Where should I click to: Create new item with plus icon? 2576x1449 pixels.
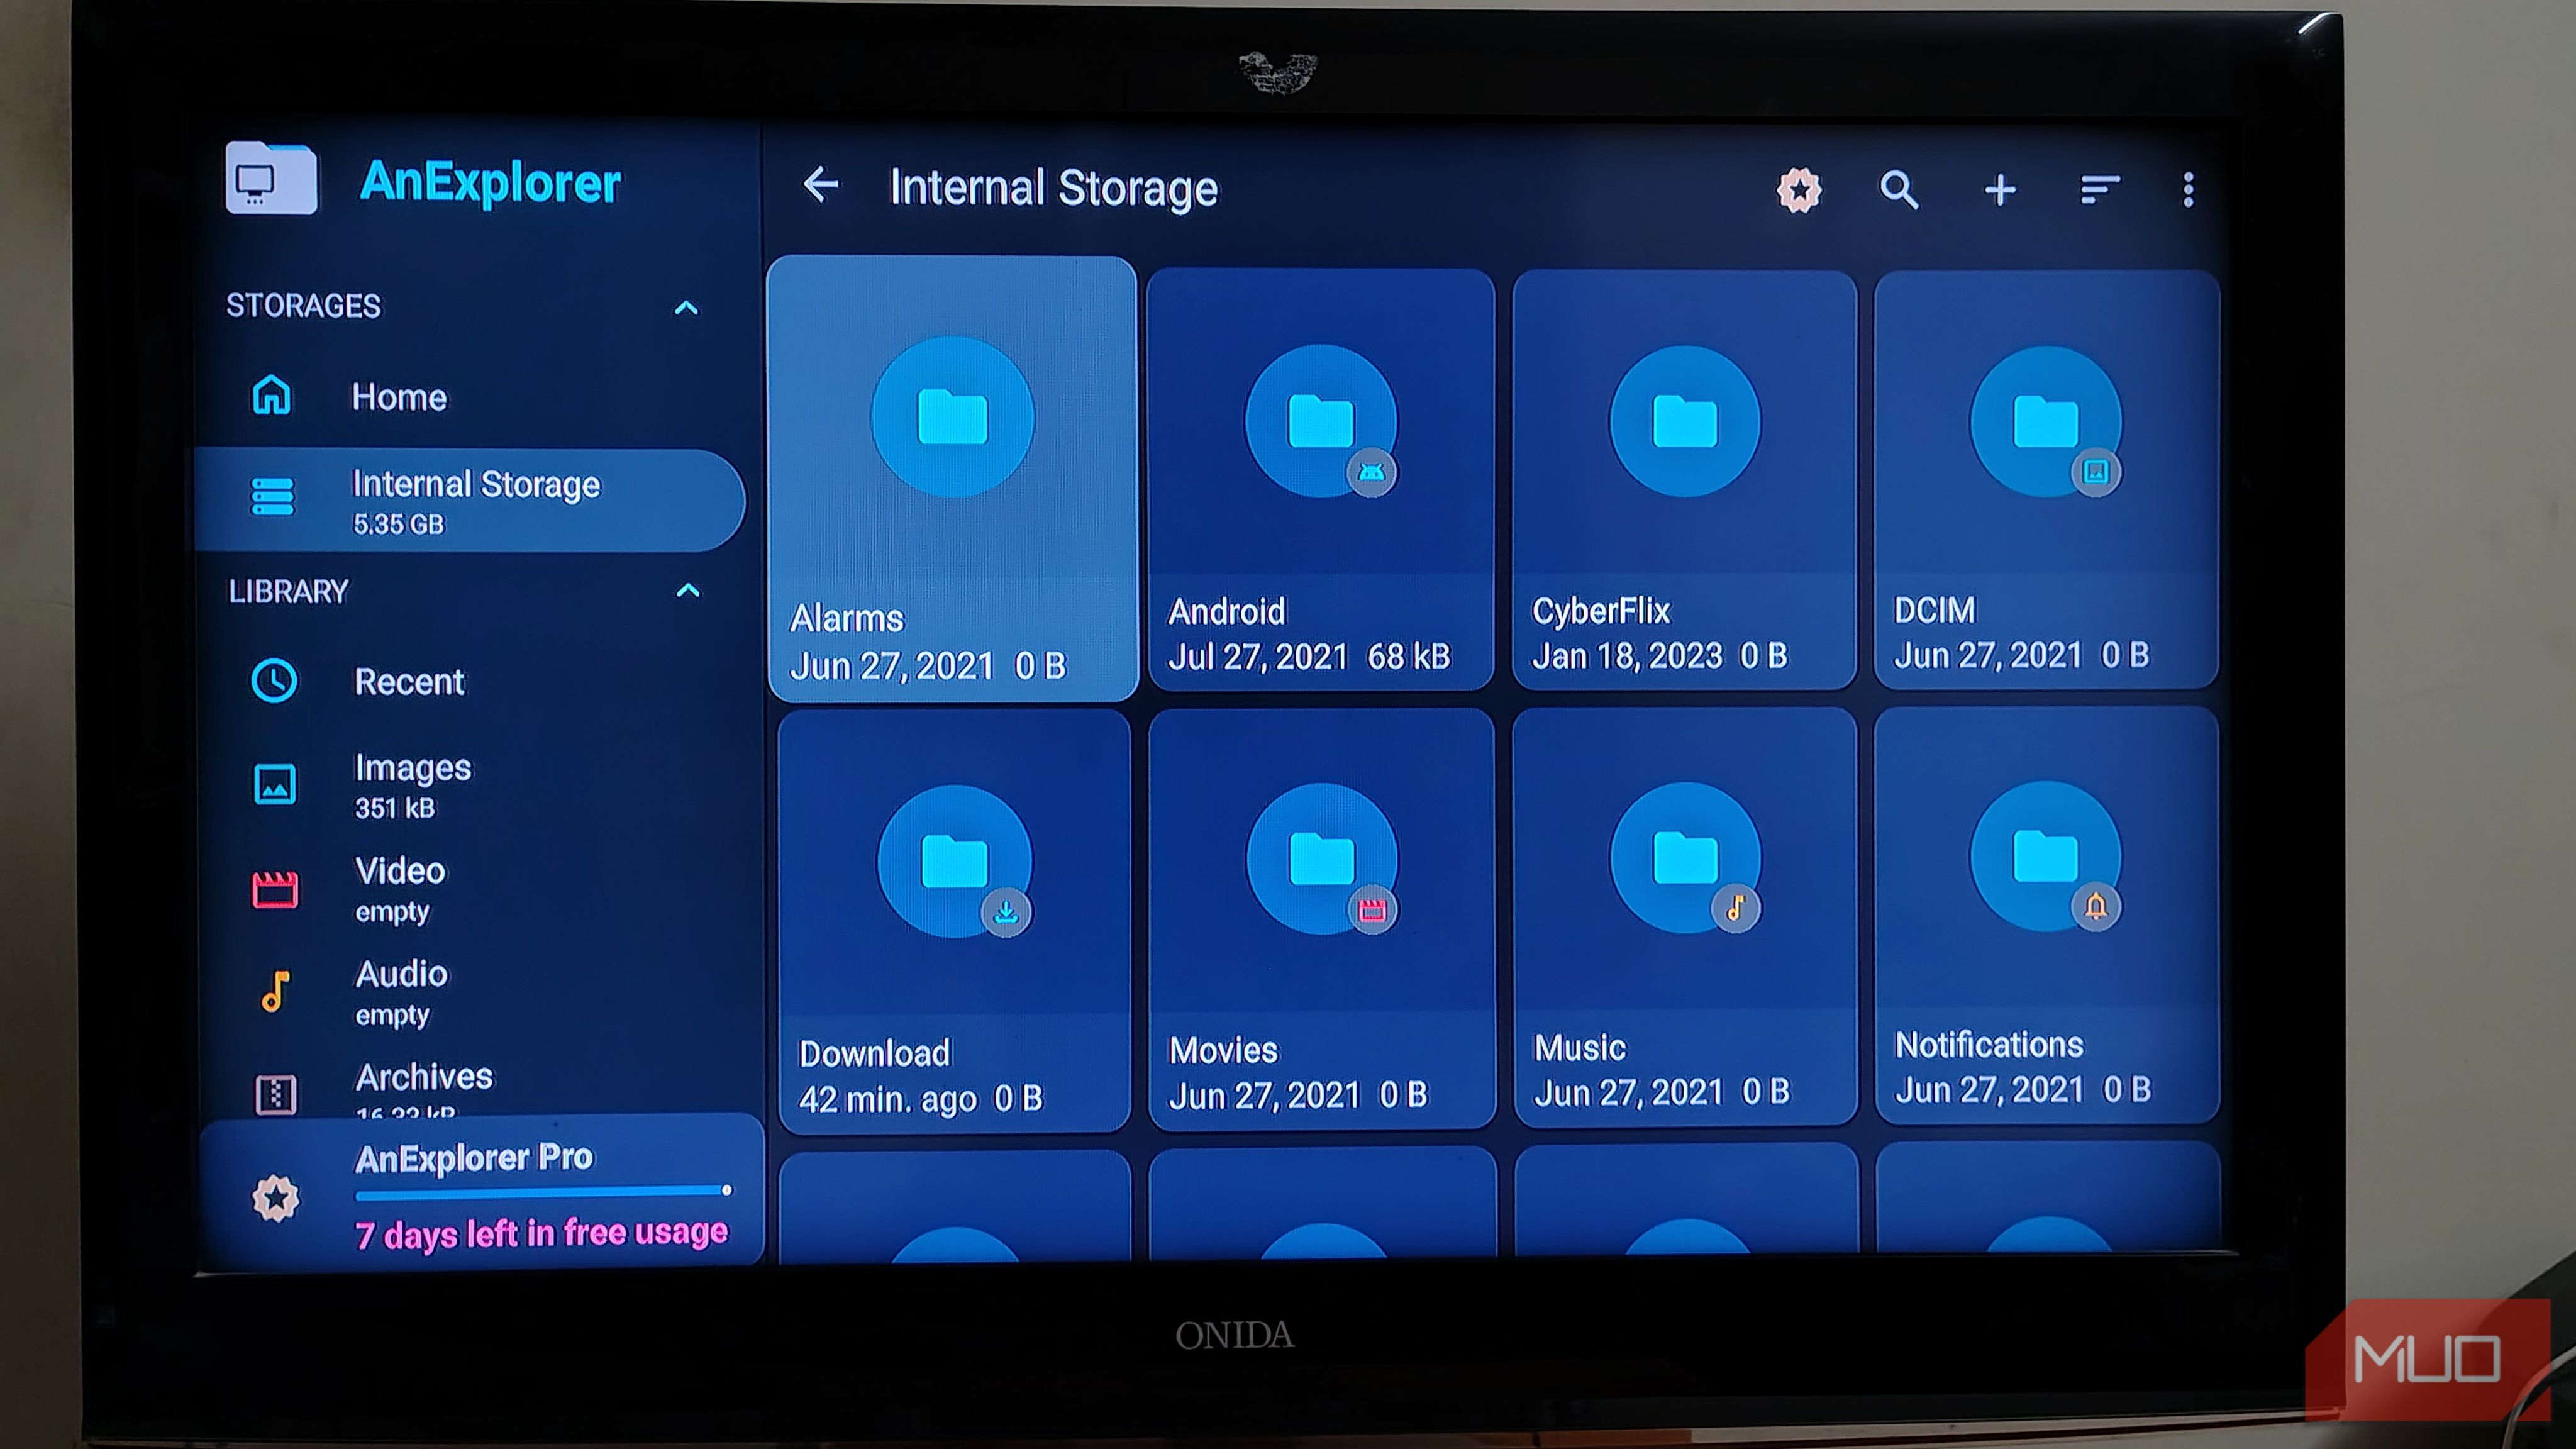click(x=2000, y=189)
